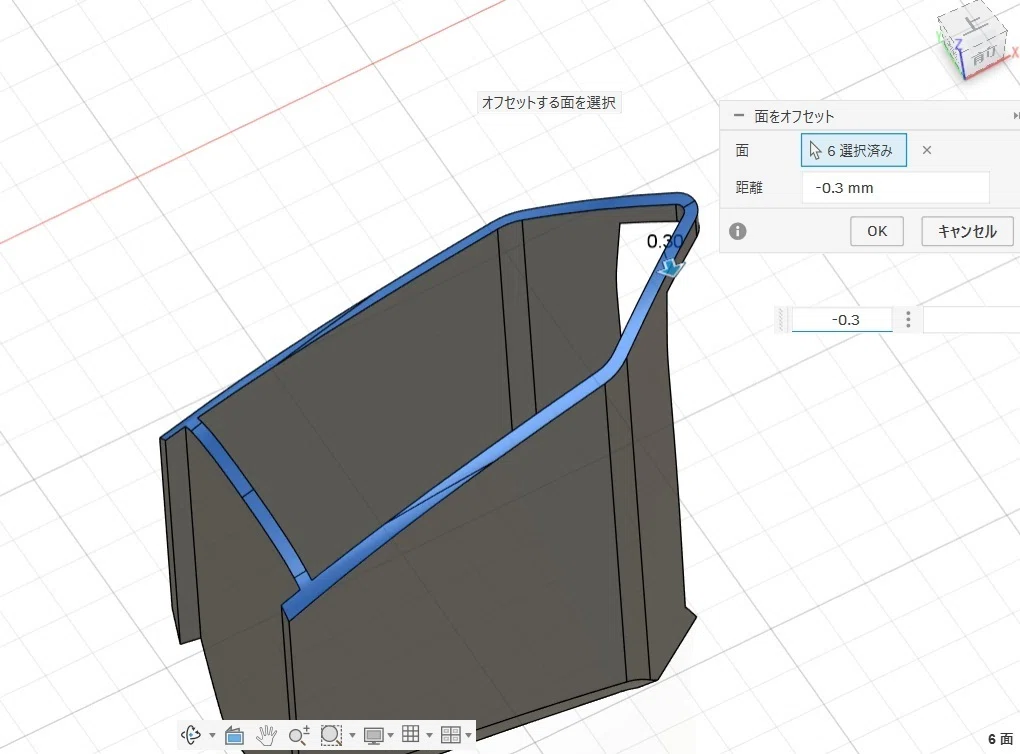The height and width of the screenshot is (754, 1020).
Task: Click the Viewports layout icon
Action: [450, 735]
